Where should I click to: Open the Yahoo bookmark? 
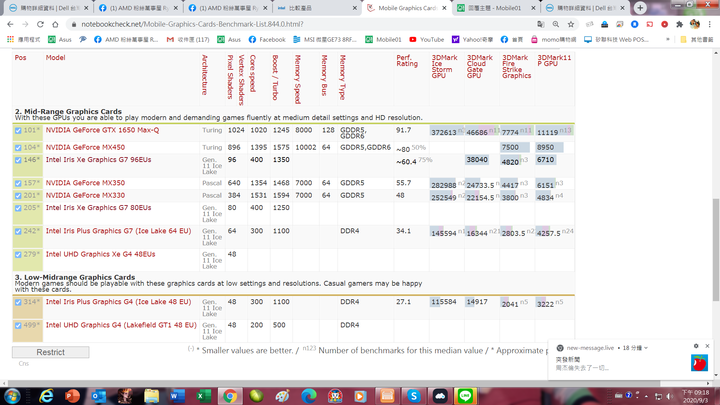(472, 39)
